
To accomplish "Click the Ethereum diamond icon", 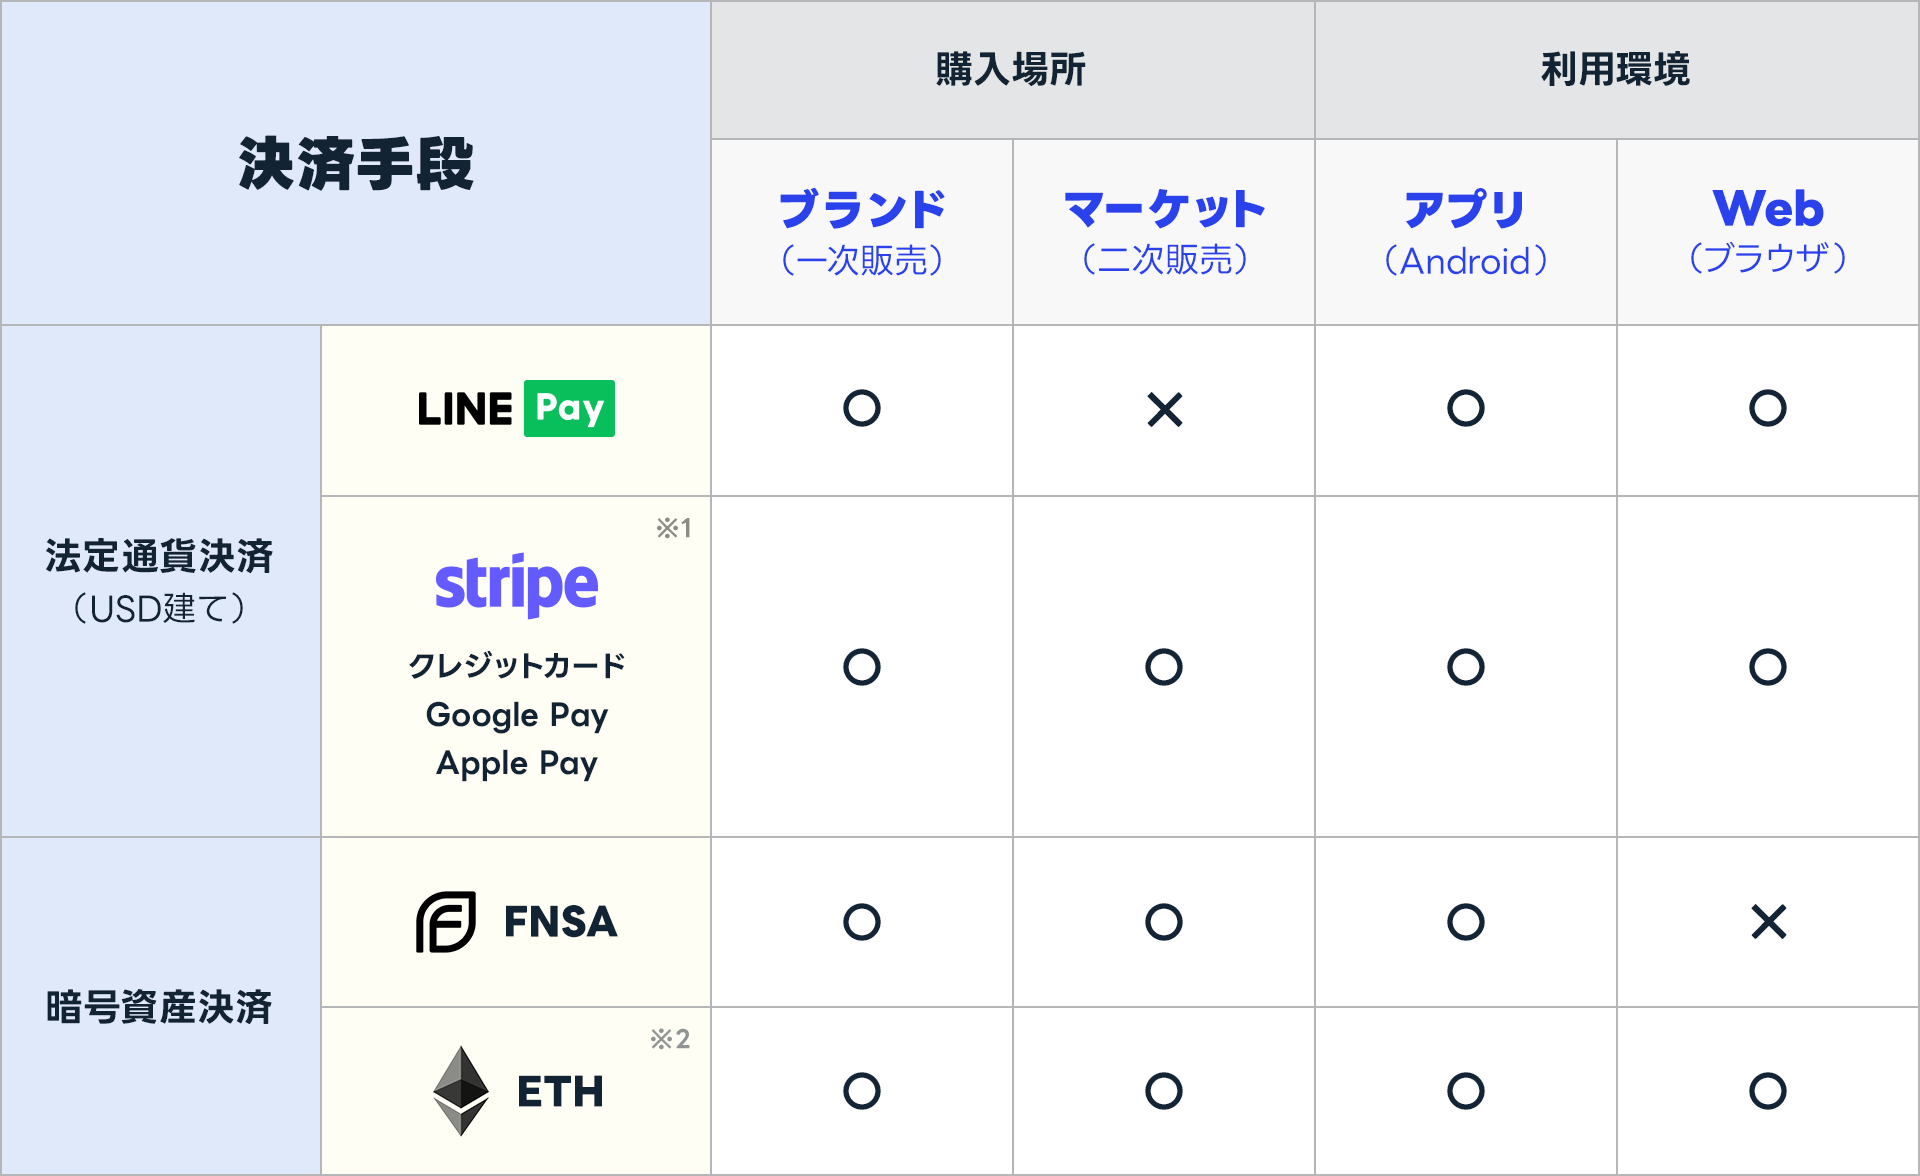I will pyautogui.click(x=461, y=1091).
